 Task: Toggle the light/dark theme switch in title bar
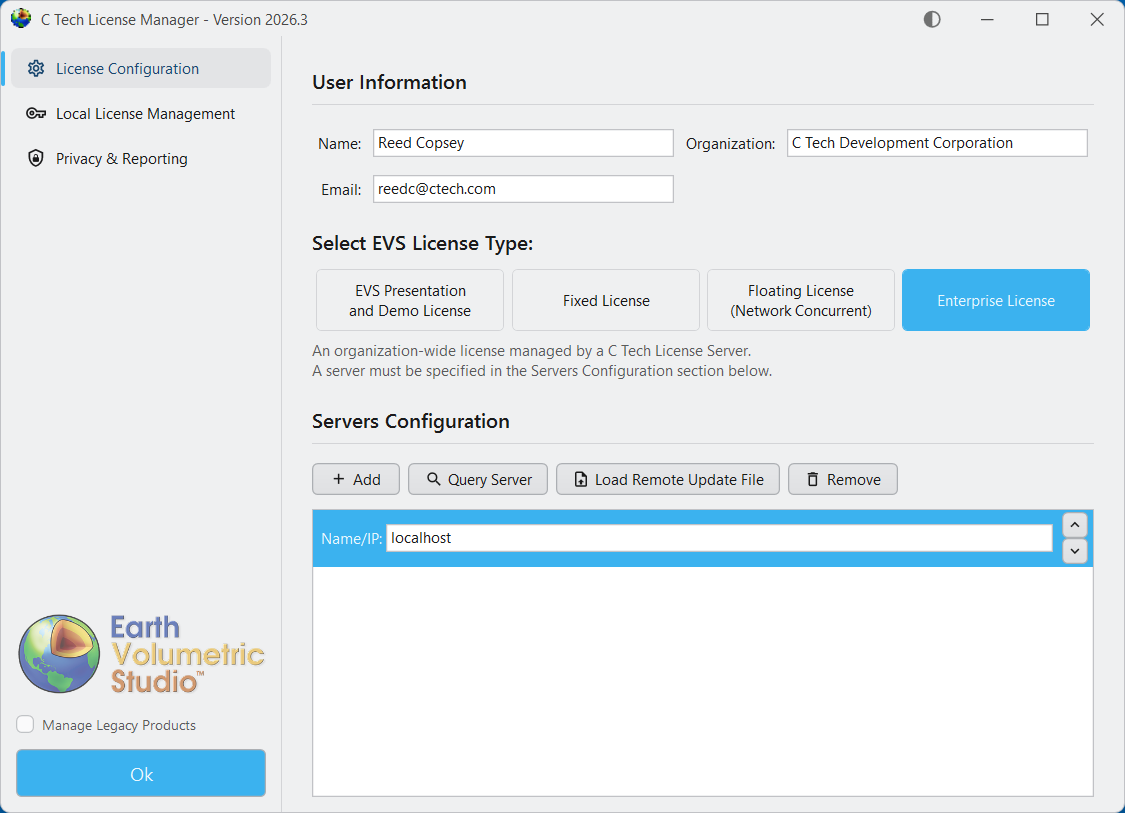point(931,18)
